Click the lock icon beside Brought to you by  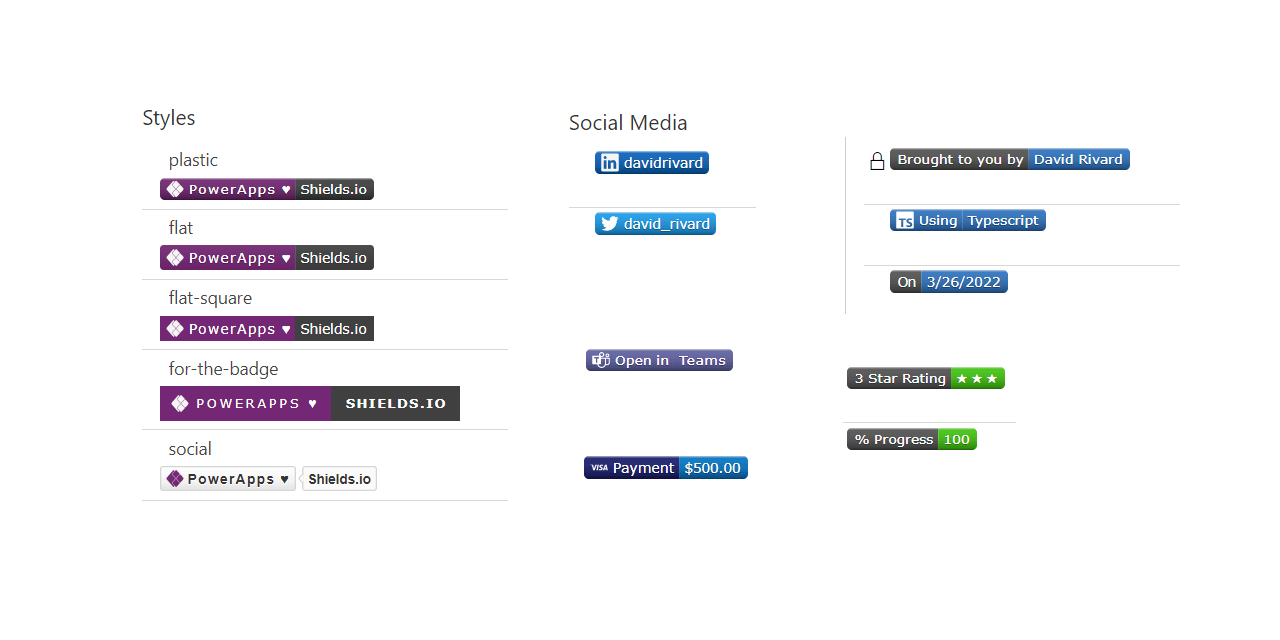[877, 159]
